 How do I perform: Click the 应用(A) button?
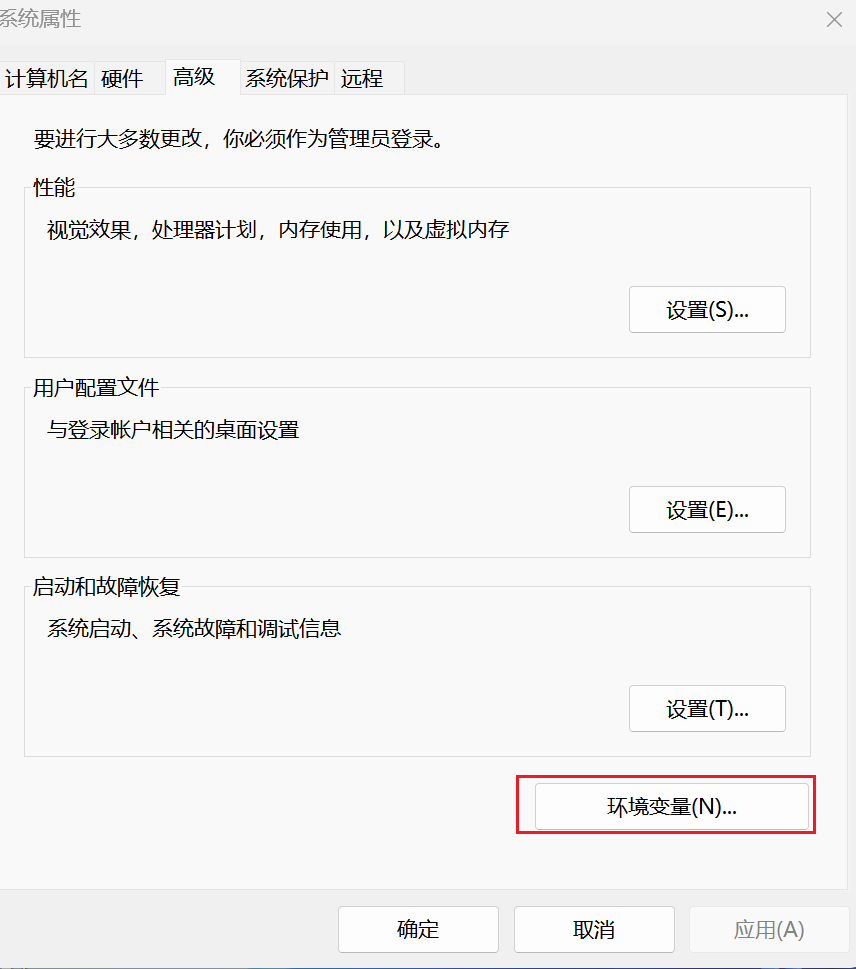[769, 929]
